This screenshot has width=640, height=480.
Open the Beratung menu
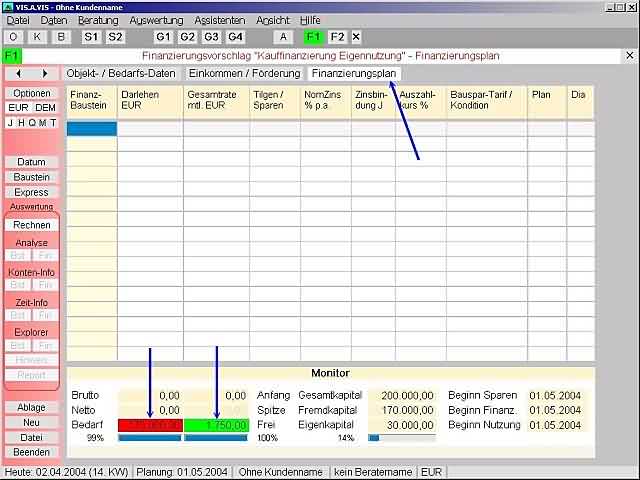(98, 20)
